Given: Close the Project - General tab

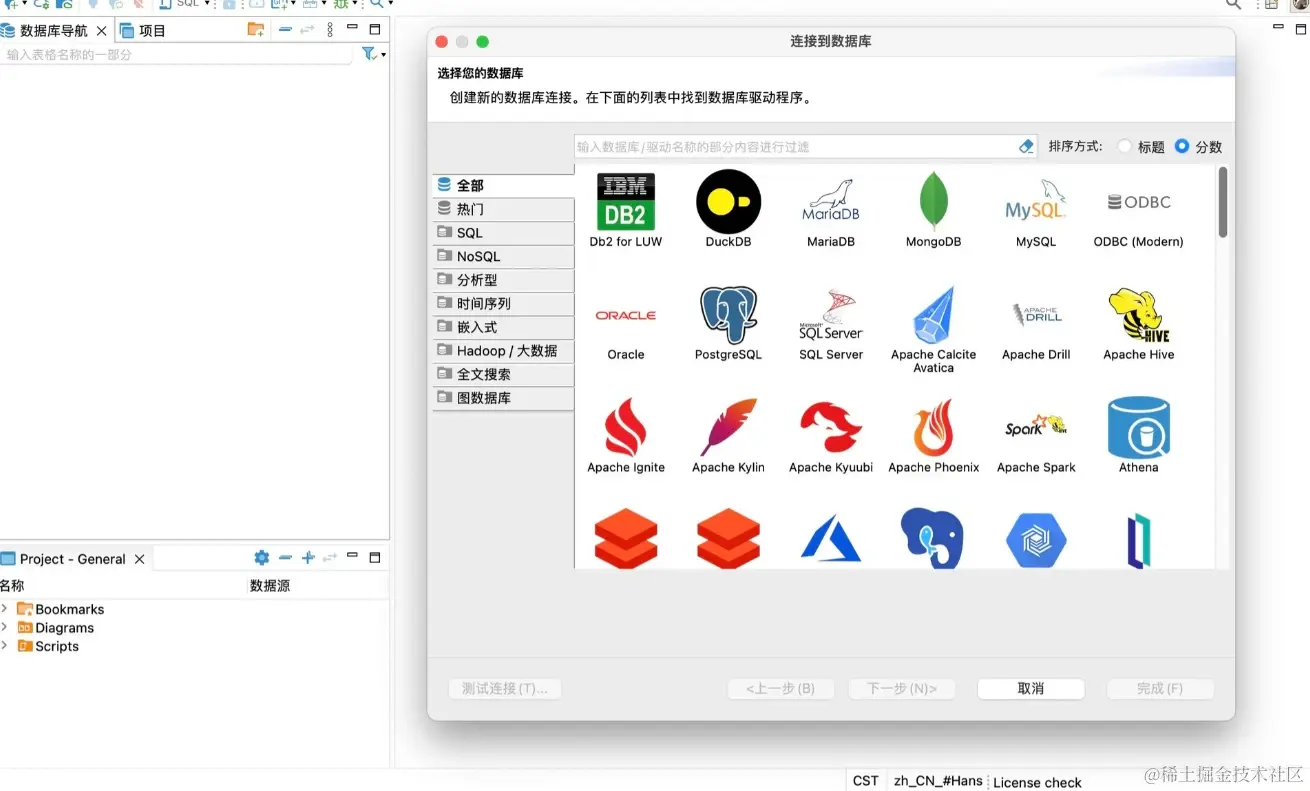Looking at the screenshot, I should [x=139, y=559].
